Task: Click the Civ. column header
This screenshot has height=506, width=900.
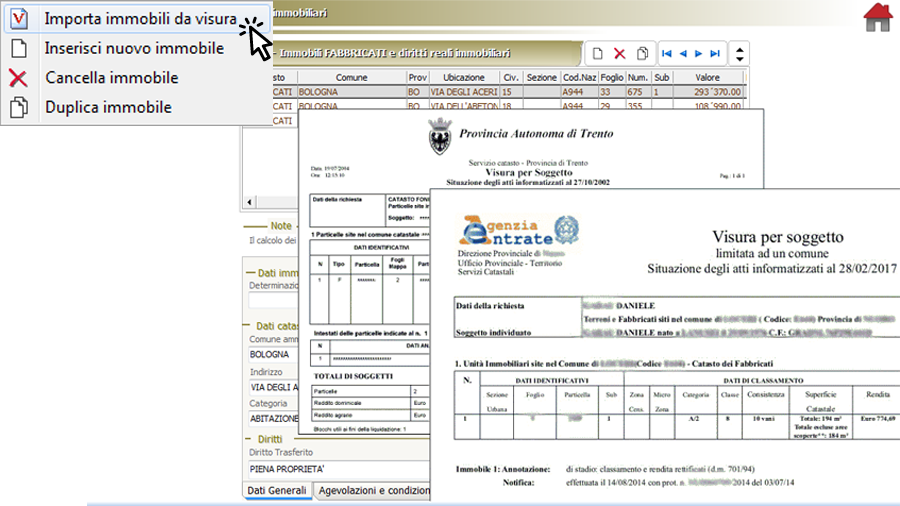Action: click(511, 77)
